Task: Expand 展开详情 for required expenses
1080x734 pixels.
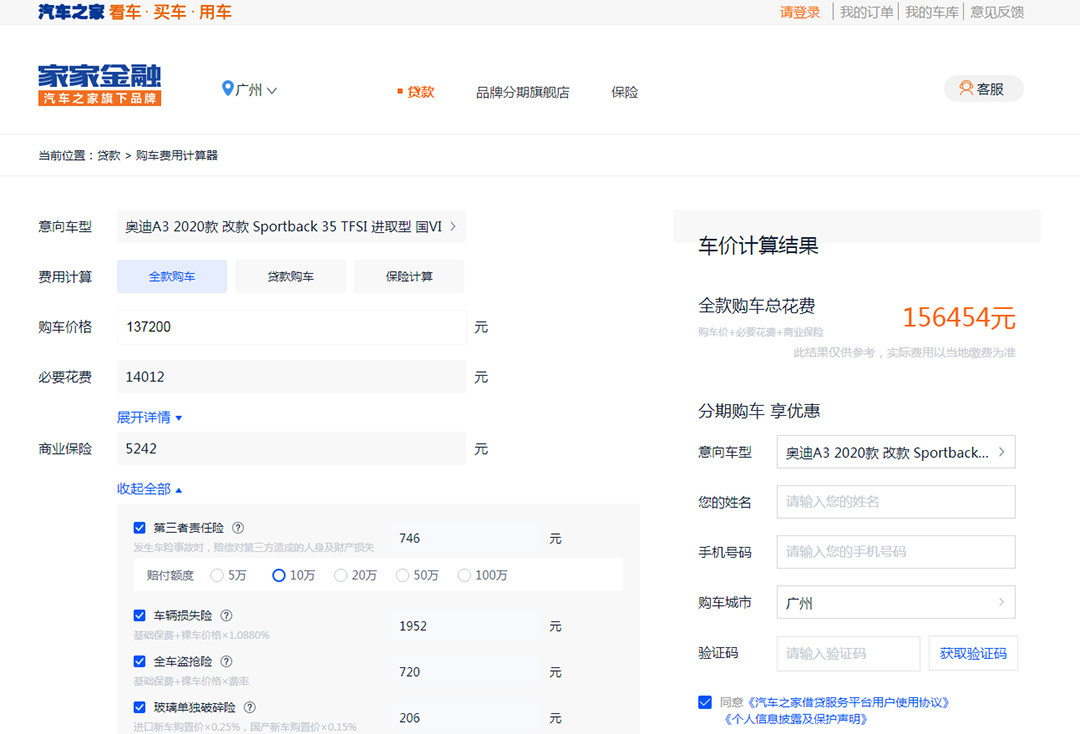Action: (149, 417)
